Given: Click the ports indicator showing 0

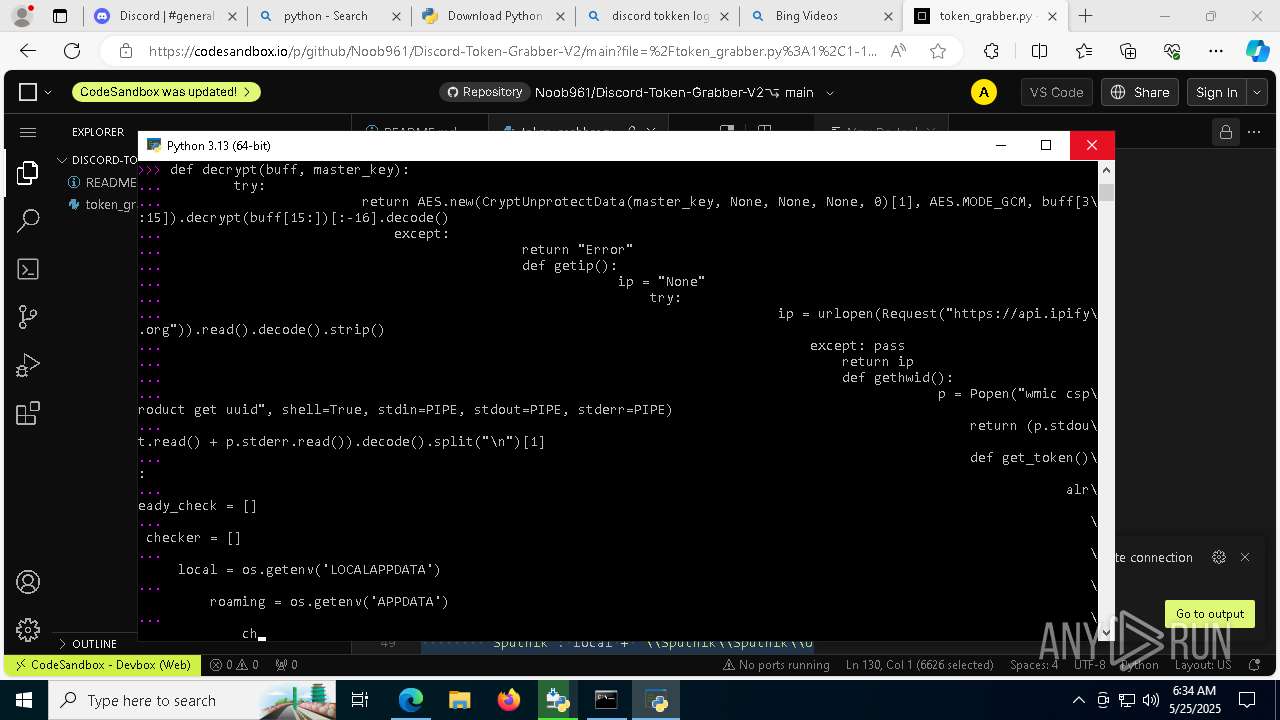Looking at the screenshot, I should click(x=286, y=665).
